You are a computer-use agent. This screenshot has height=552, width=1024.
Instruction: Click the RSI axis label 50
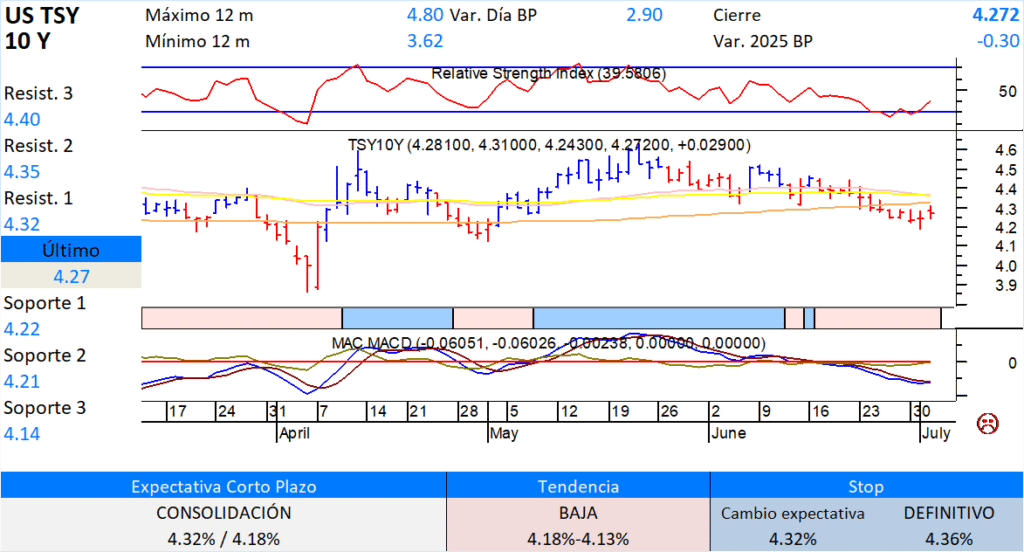coord(1007,92)
